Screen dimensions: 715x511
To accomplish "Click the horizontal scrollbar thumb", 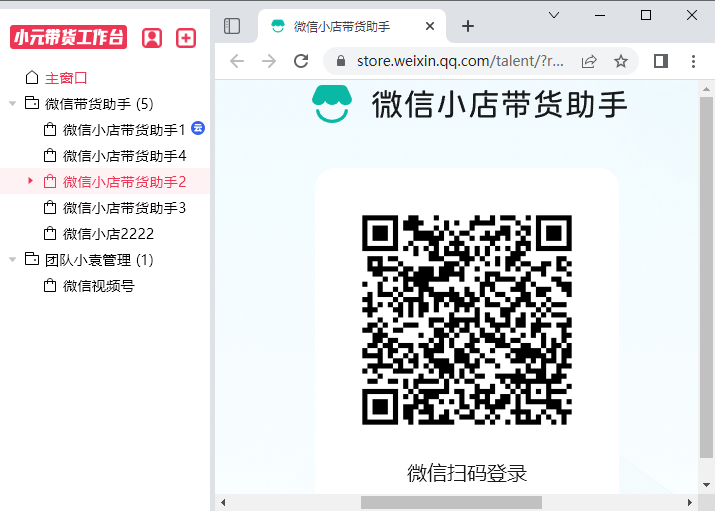I will 450,502.
